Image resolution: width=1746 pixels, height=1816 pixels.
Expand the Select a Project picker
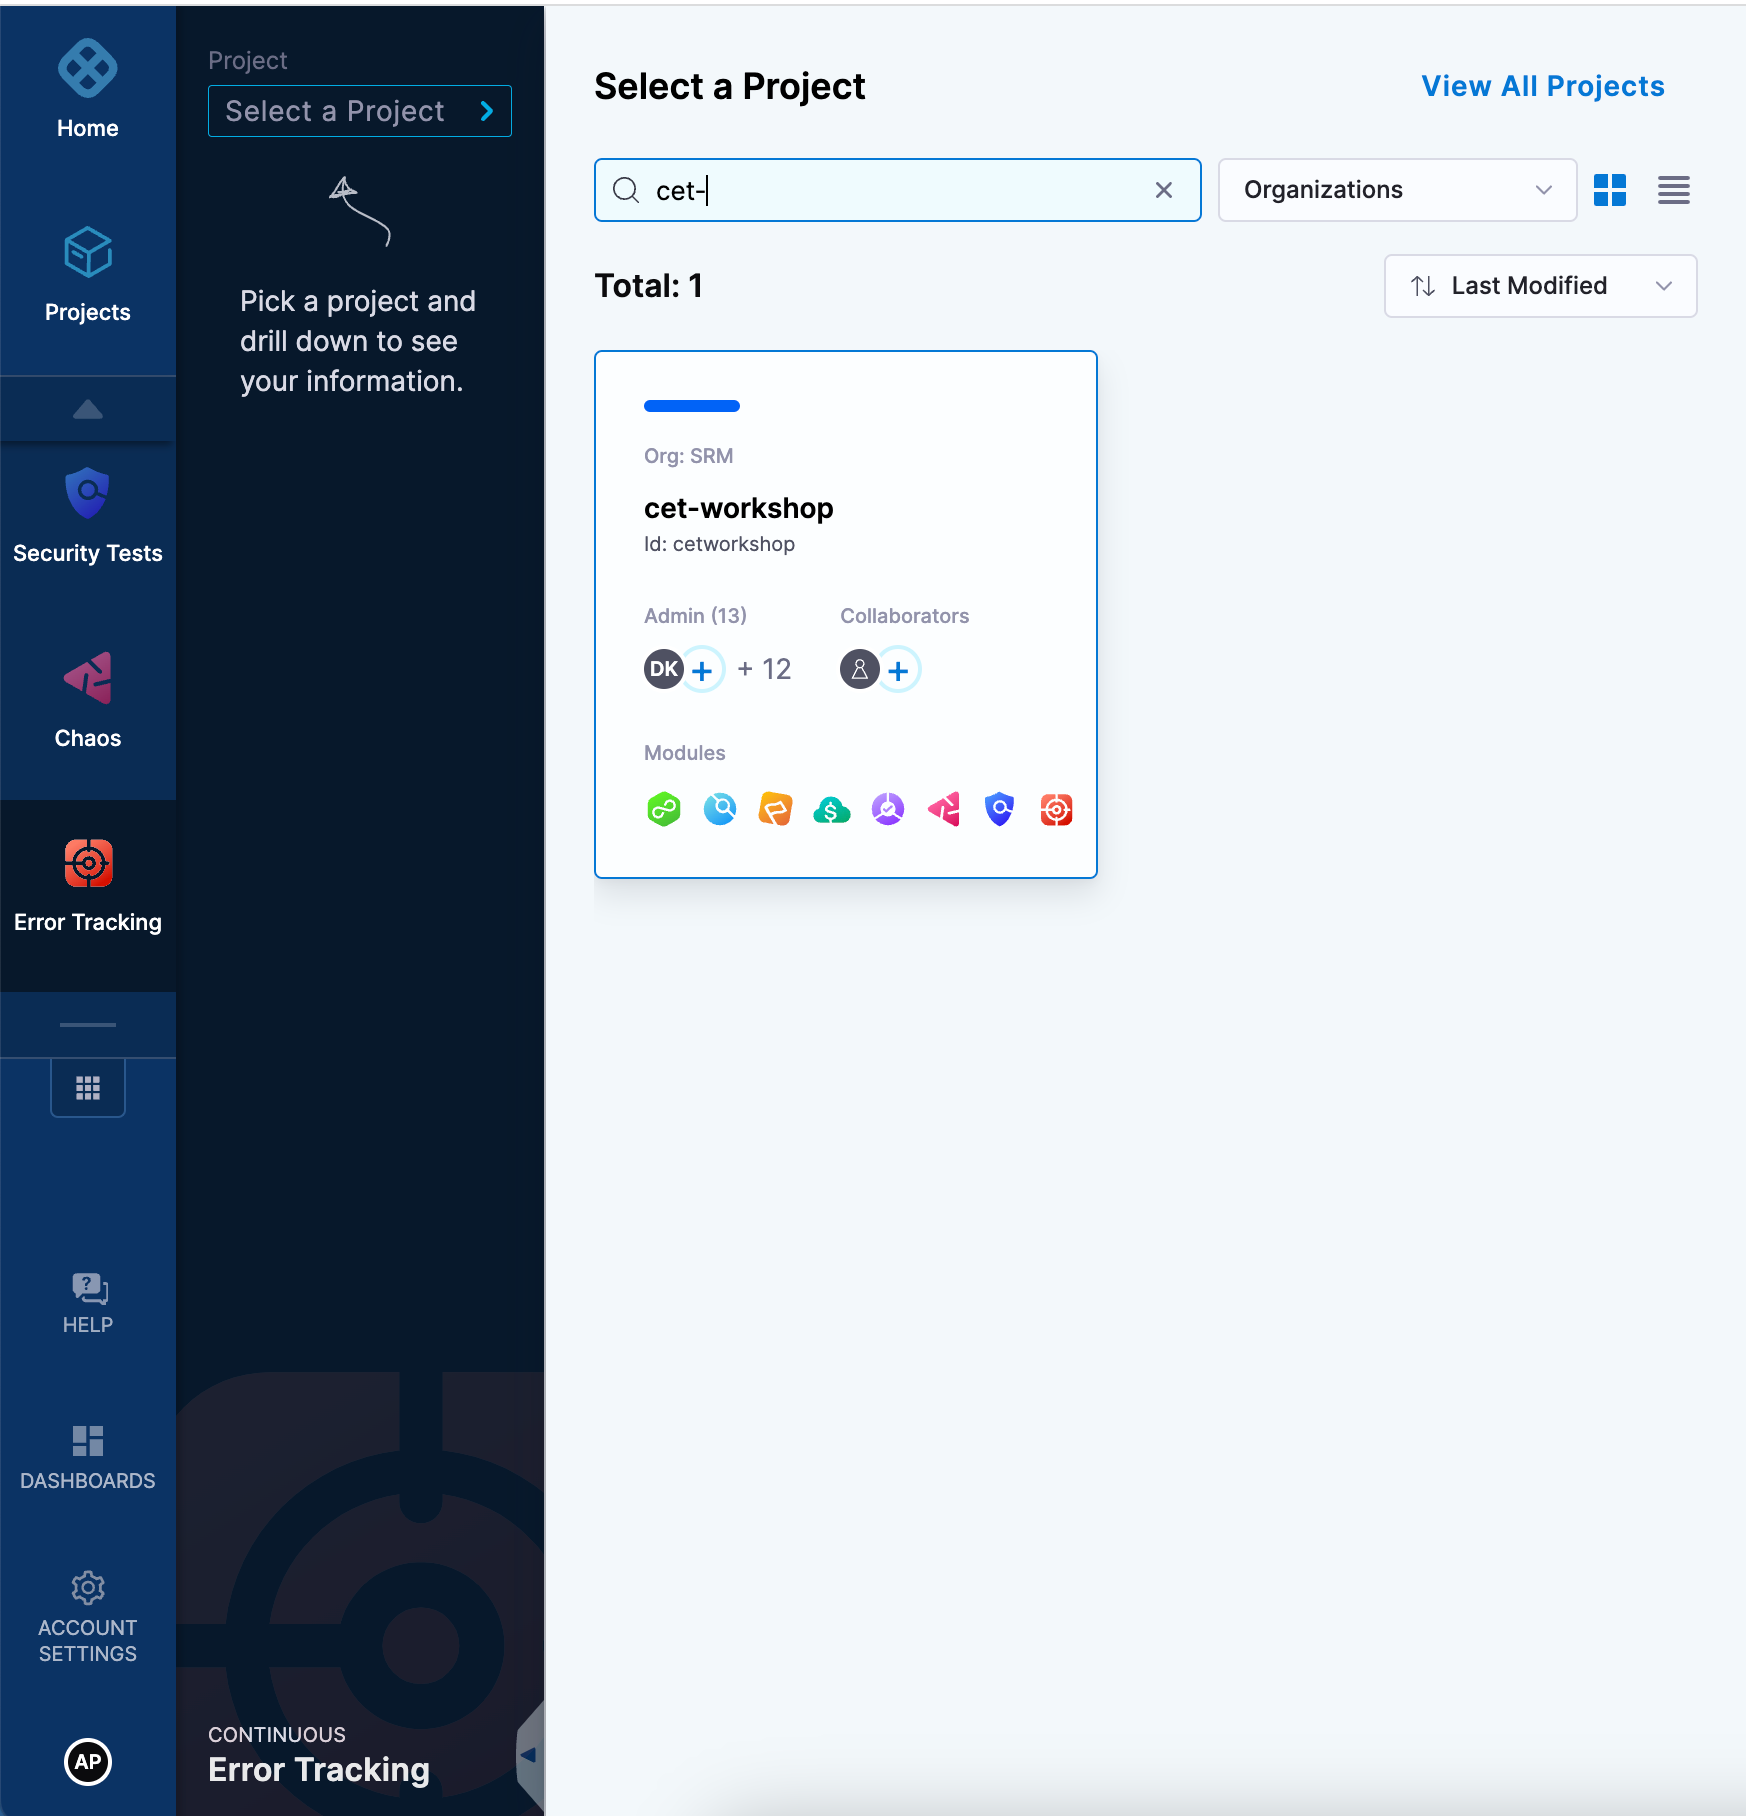point(359,111)
